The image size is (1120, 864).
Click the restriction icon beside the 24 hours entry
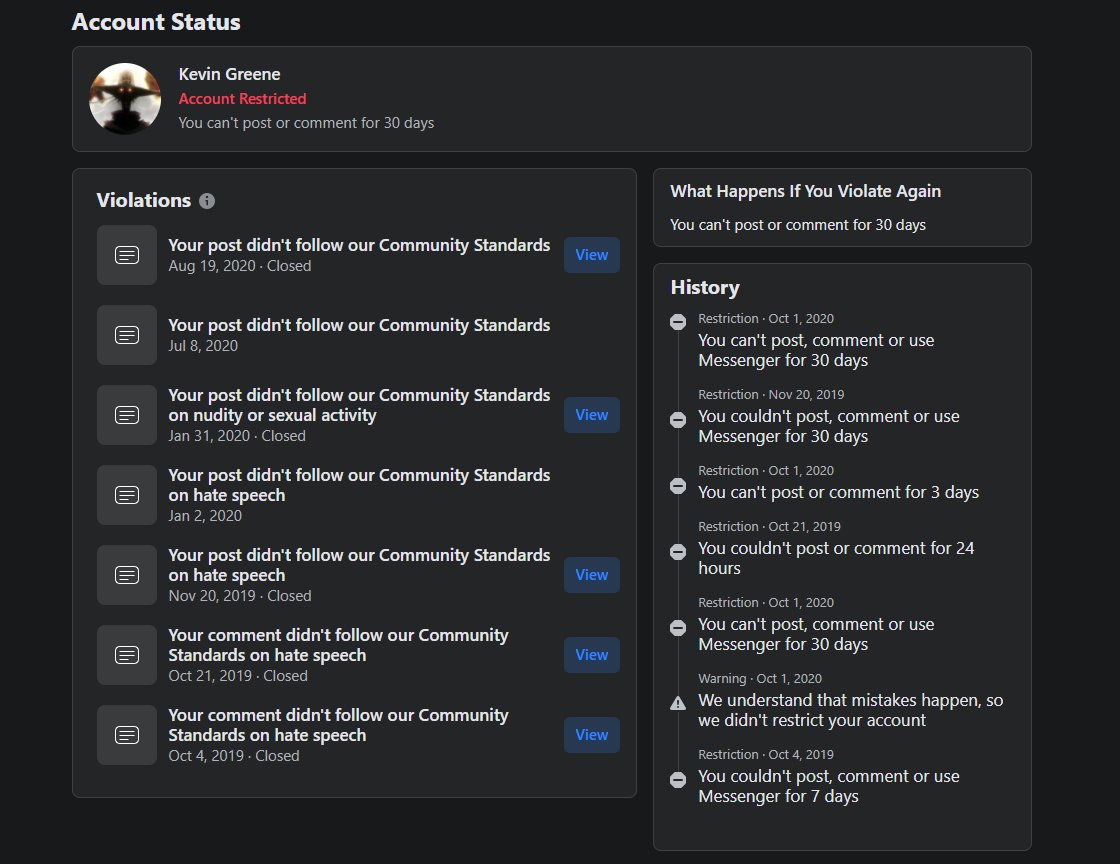(678, 552)
